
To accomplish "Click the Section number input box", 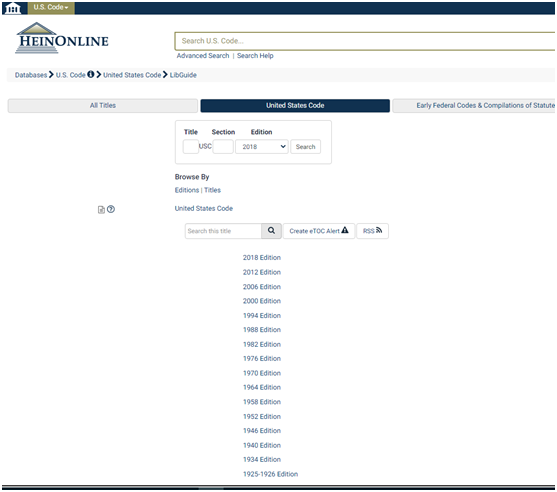I will [x=223, y=146].
